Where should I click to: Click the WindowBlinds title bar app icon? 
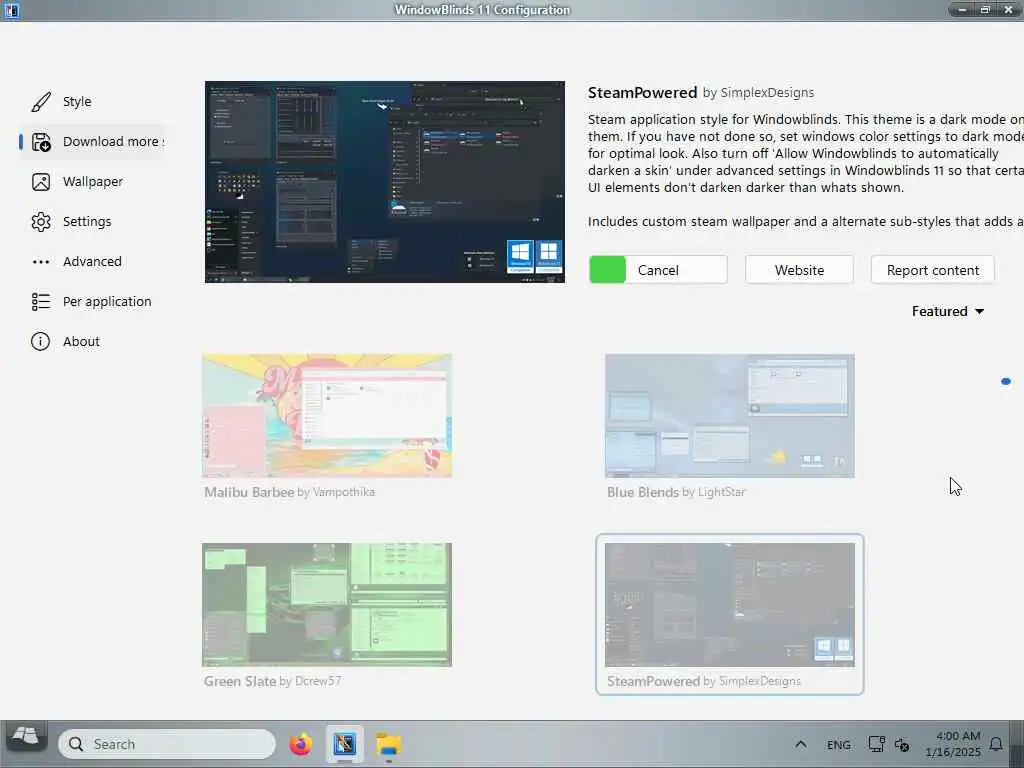pyautogui.click(x=12, y=10)
